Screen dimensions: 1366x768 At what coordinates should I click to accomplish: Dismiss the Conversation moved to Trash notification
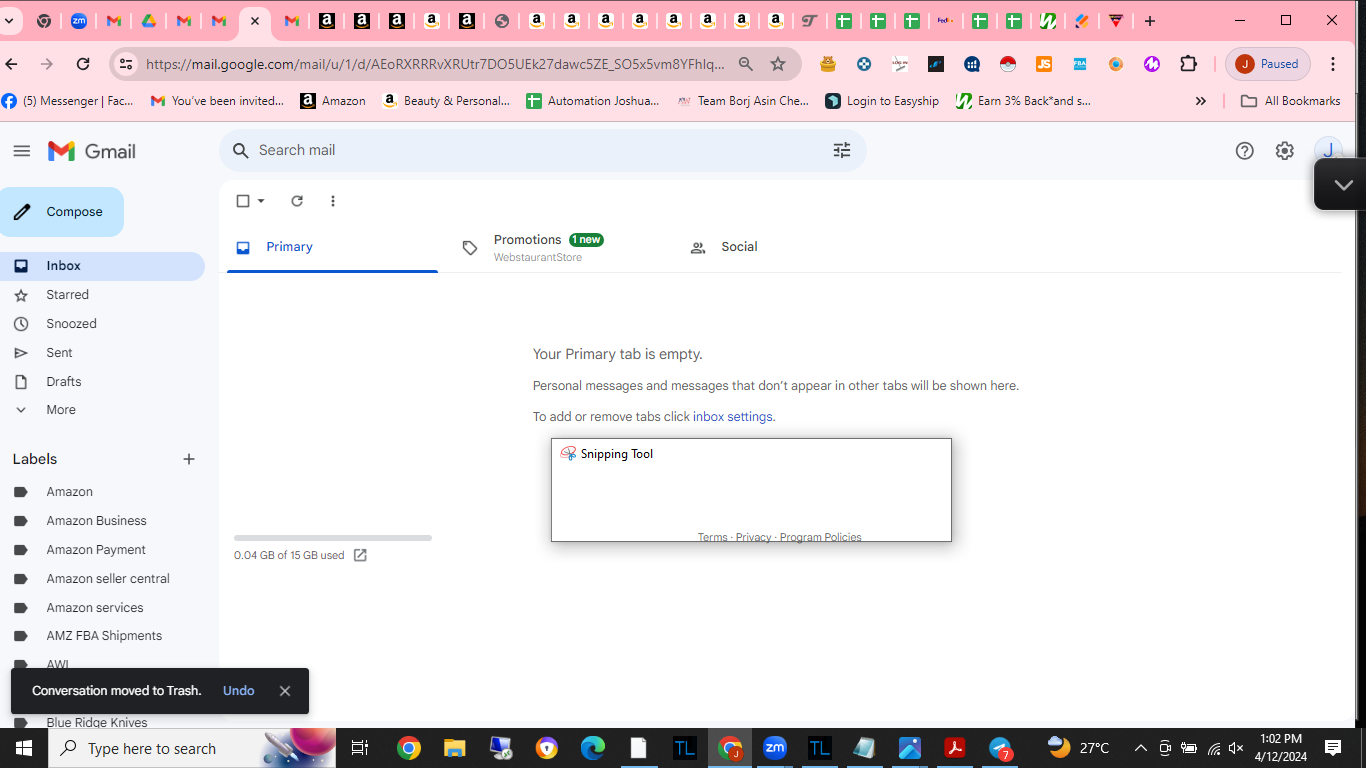tap(285, 691)
